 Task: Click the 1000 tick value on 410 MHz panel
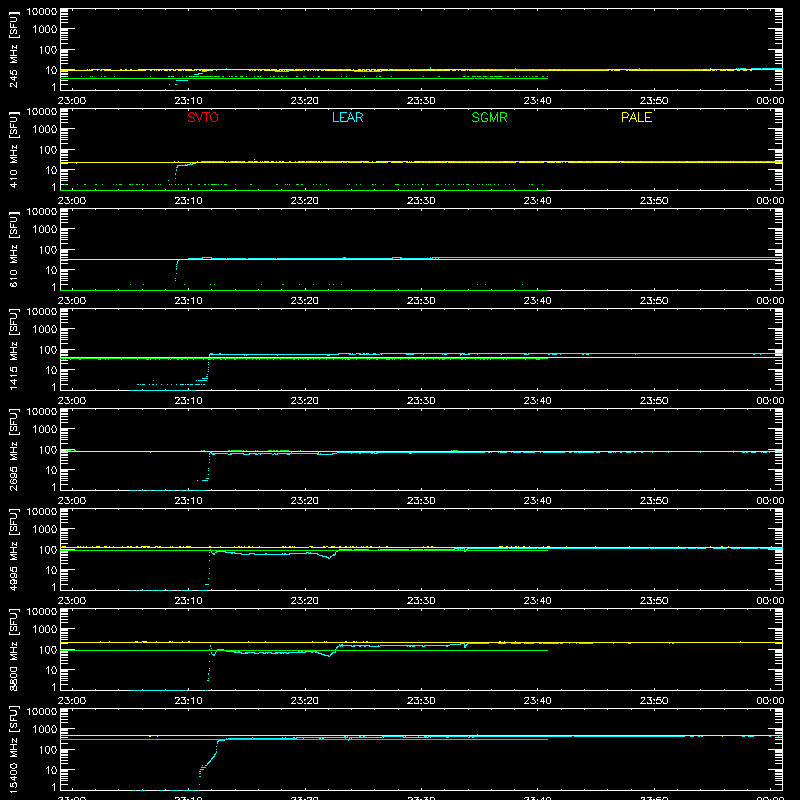45,130
